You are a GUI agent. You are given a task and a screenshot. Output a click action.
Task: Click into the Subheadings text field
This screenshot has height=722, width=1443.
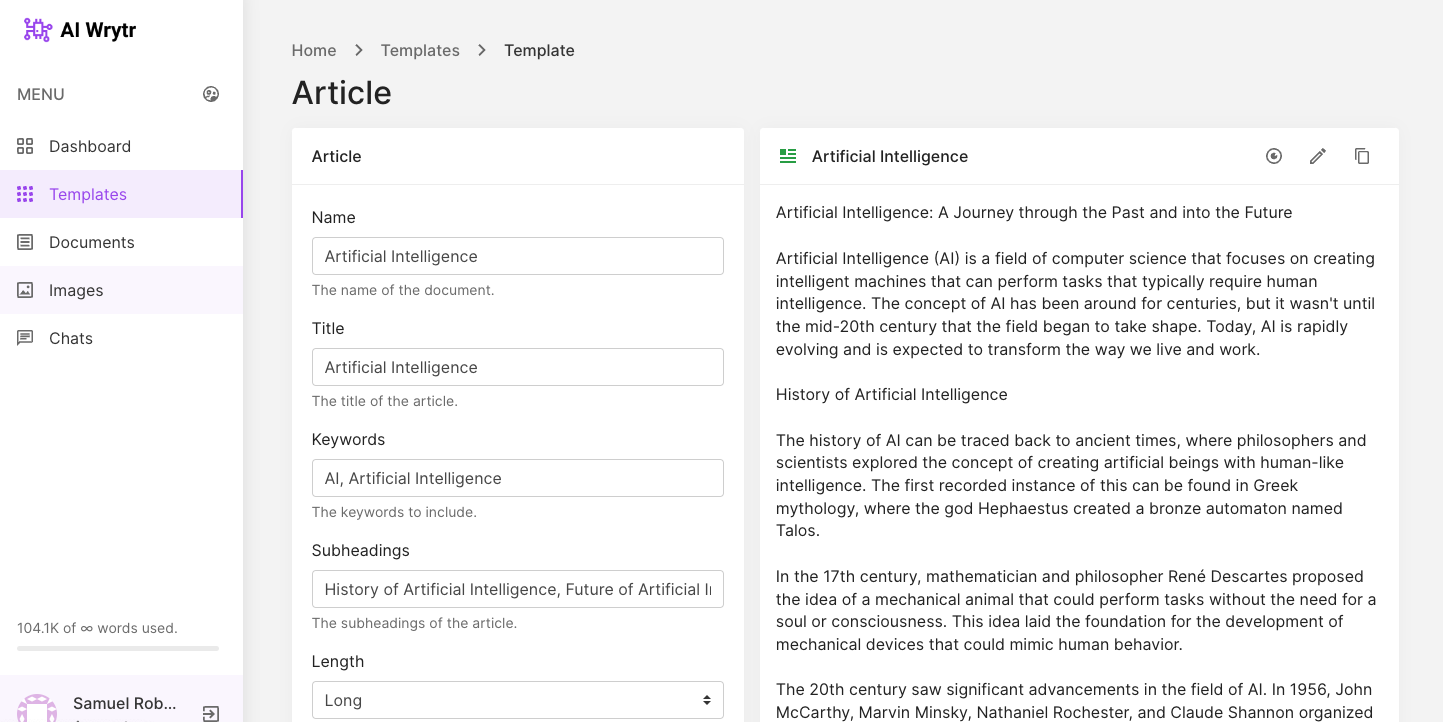[517, 589]
